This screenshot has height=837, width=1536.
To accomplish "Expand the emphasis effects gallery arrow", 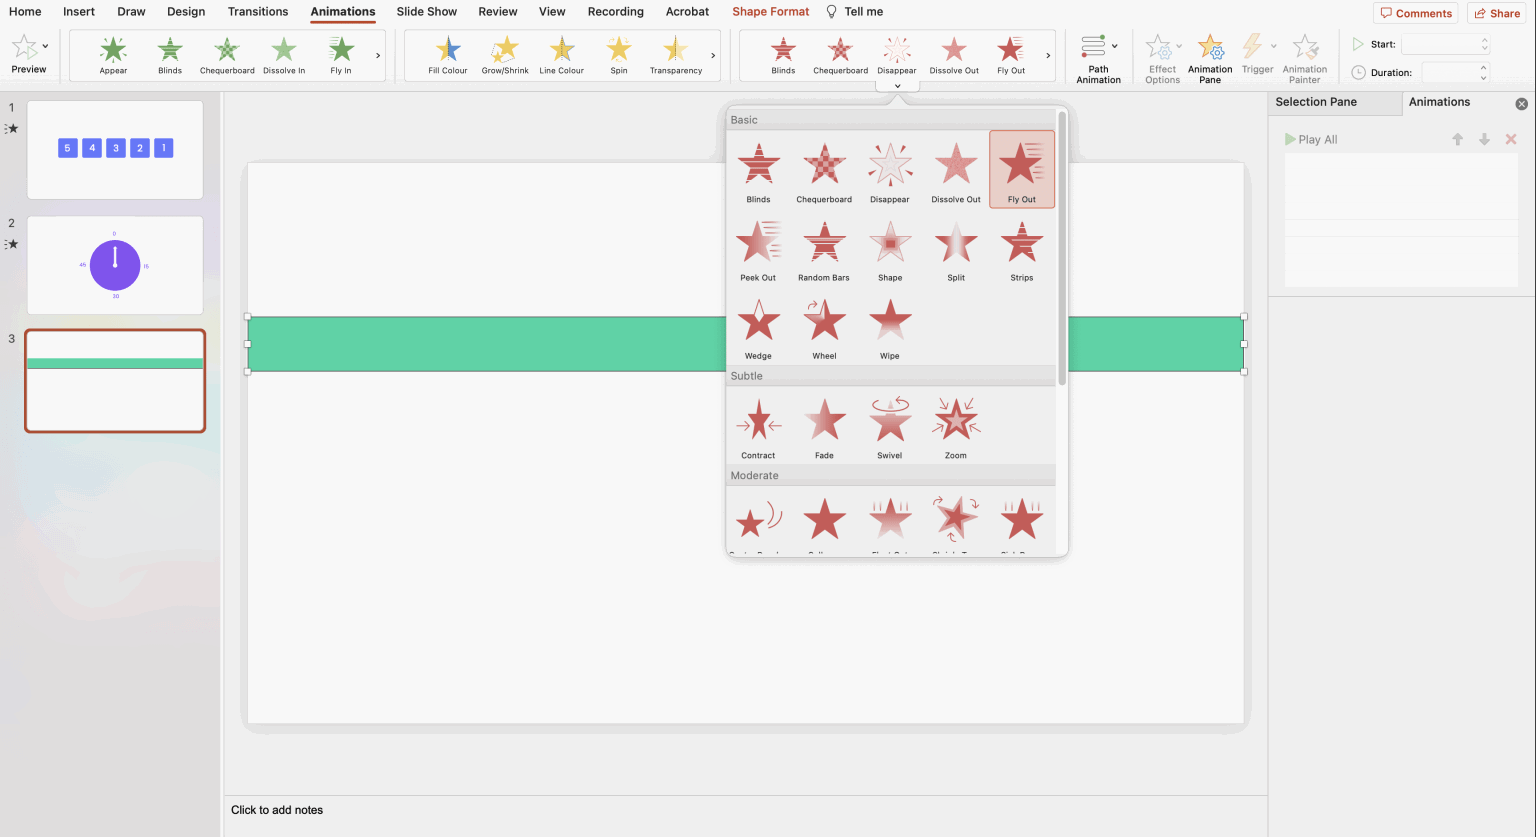I will pos(713,56).
